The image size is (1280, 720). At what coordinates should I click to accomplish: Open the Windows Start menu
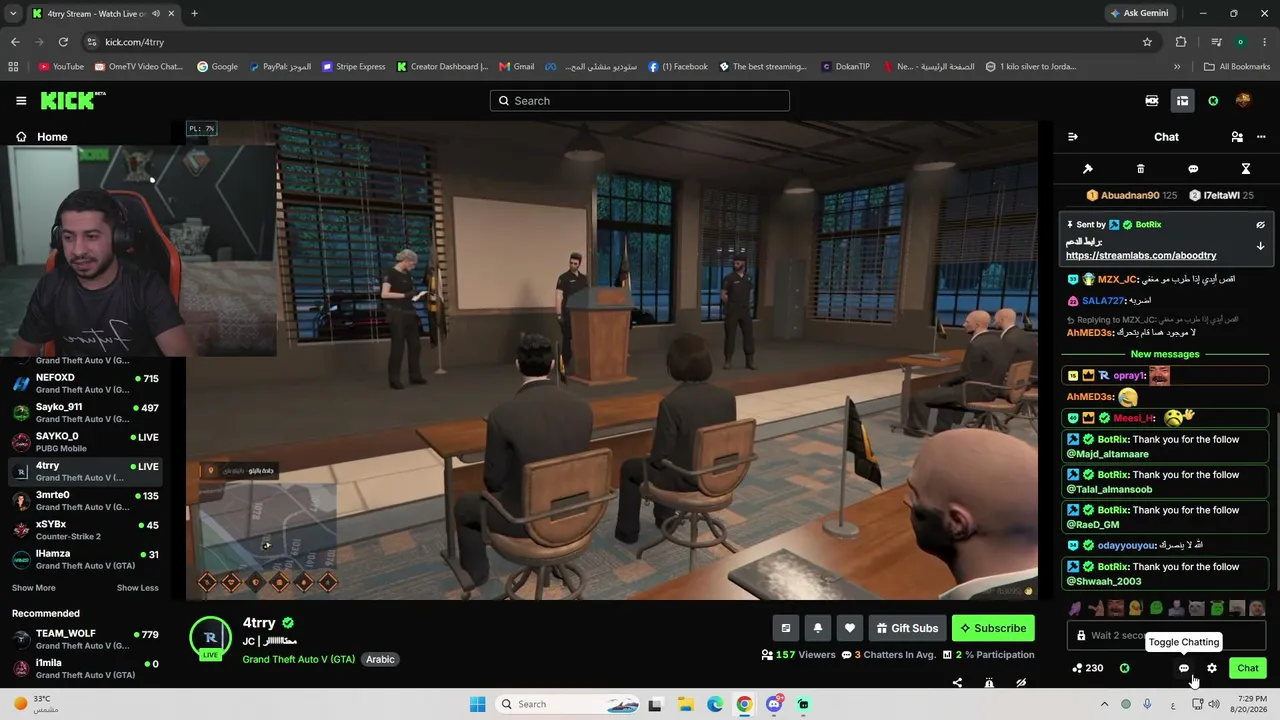(478, 704)
